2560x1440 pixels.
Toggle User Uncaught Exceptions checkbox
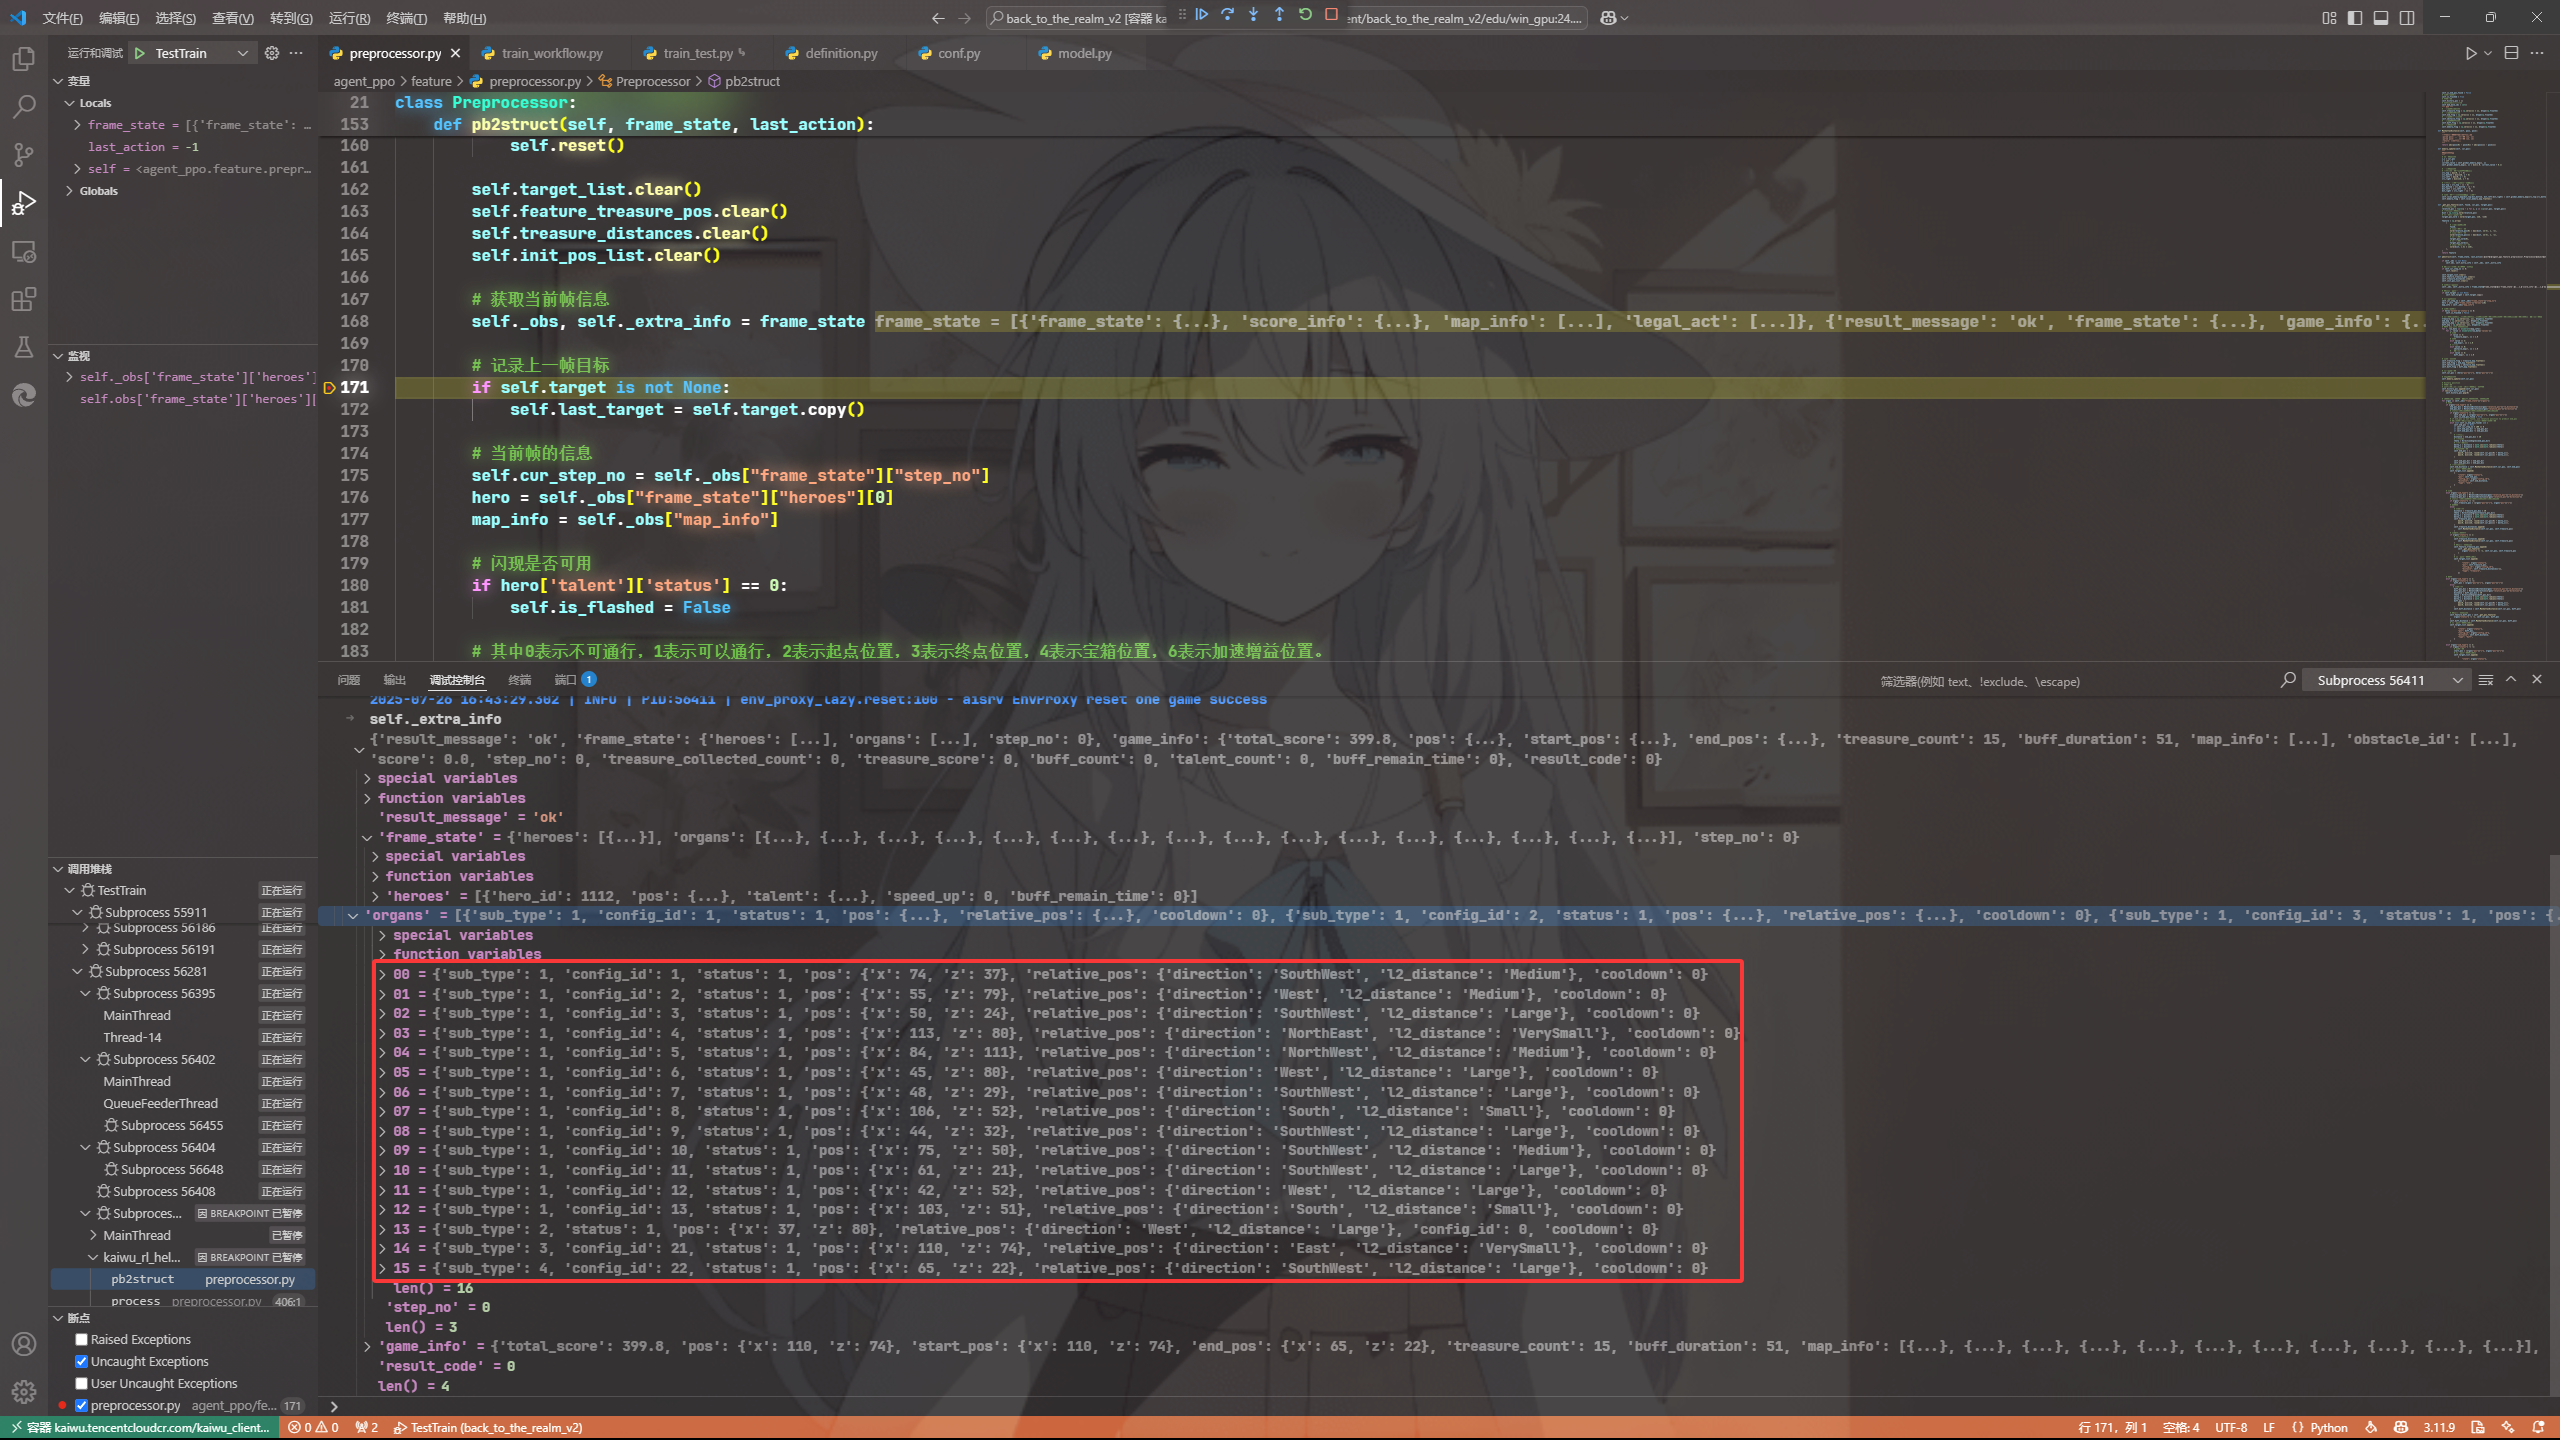(x=82, y=1384)
